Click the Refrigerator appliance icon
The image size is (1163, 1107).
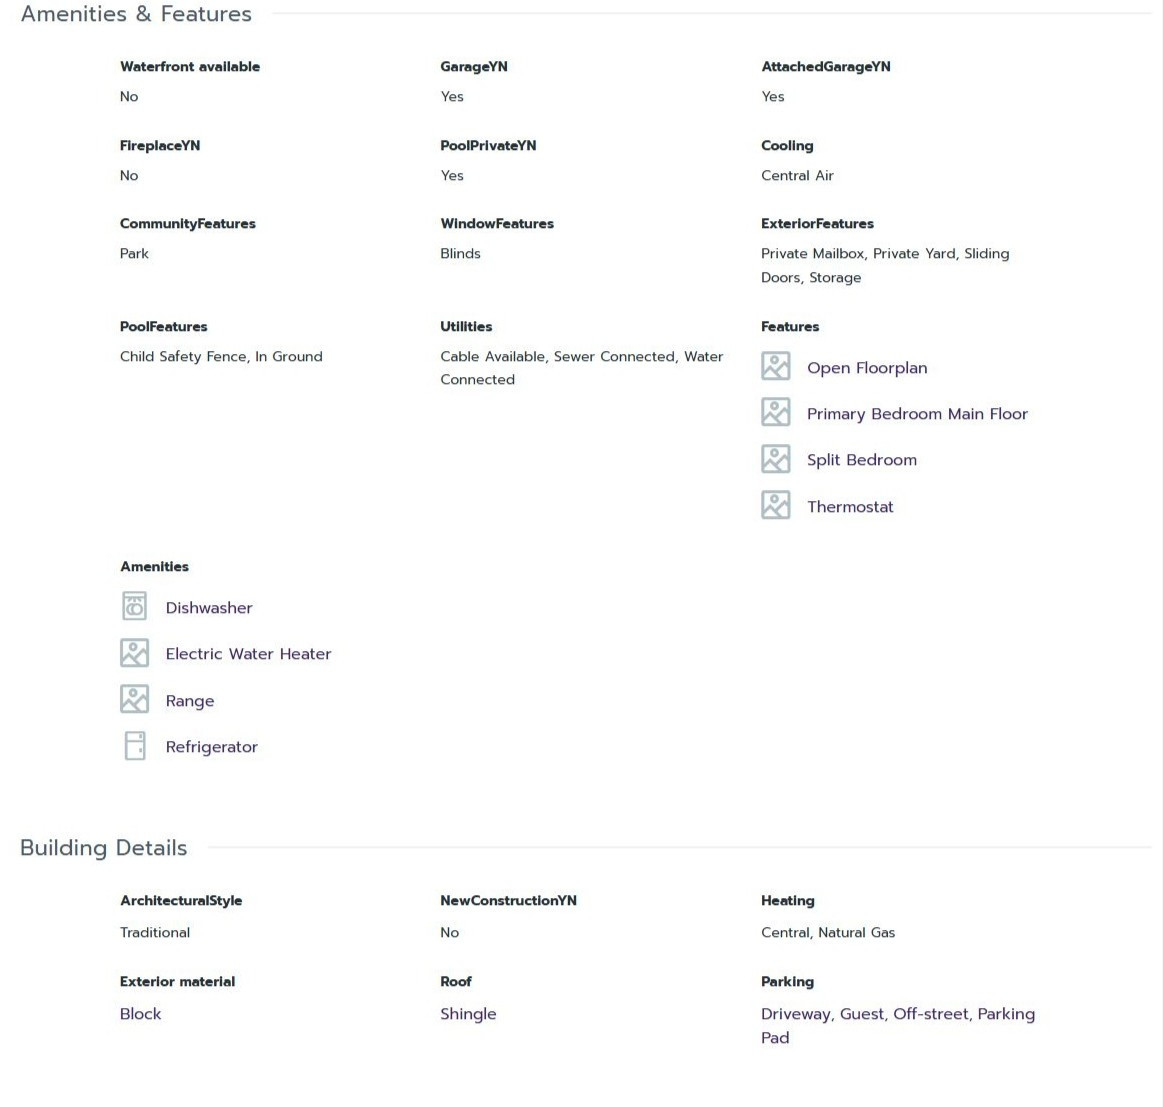[x=134, y=746]
